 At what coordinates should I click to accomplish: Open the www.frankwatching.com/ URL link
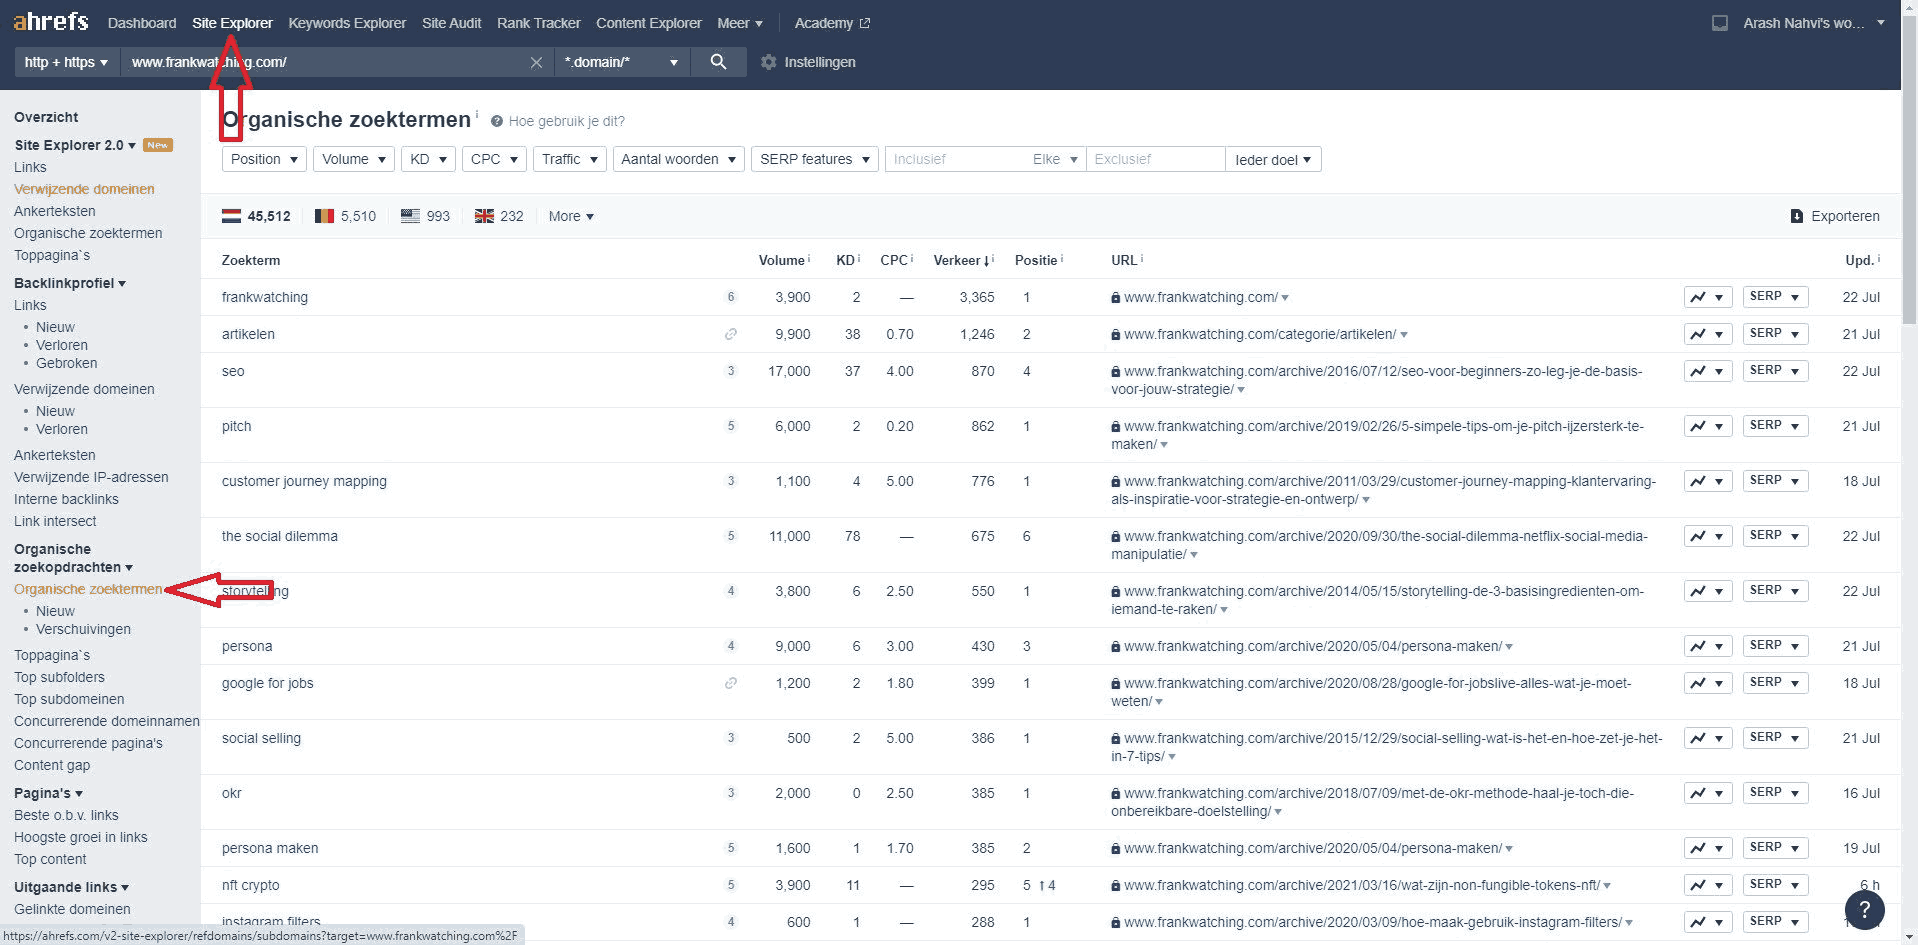pyautogui.click(x=1200, y=297)
